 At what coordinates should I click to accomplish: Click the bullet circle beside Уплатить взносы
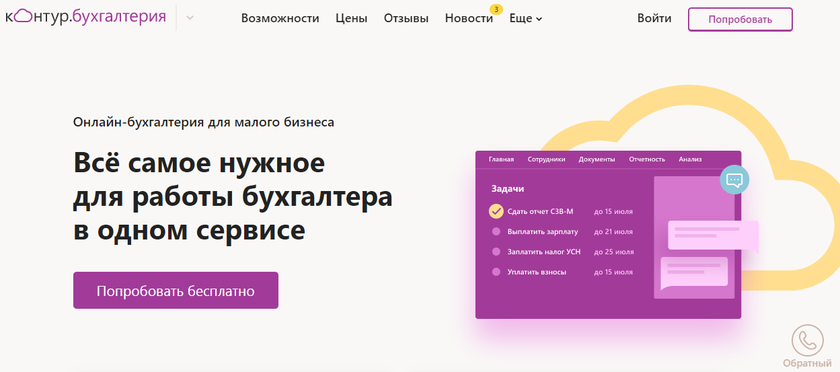[x=496, y=272]
